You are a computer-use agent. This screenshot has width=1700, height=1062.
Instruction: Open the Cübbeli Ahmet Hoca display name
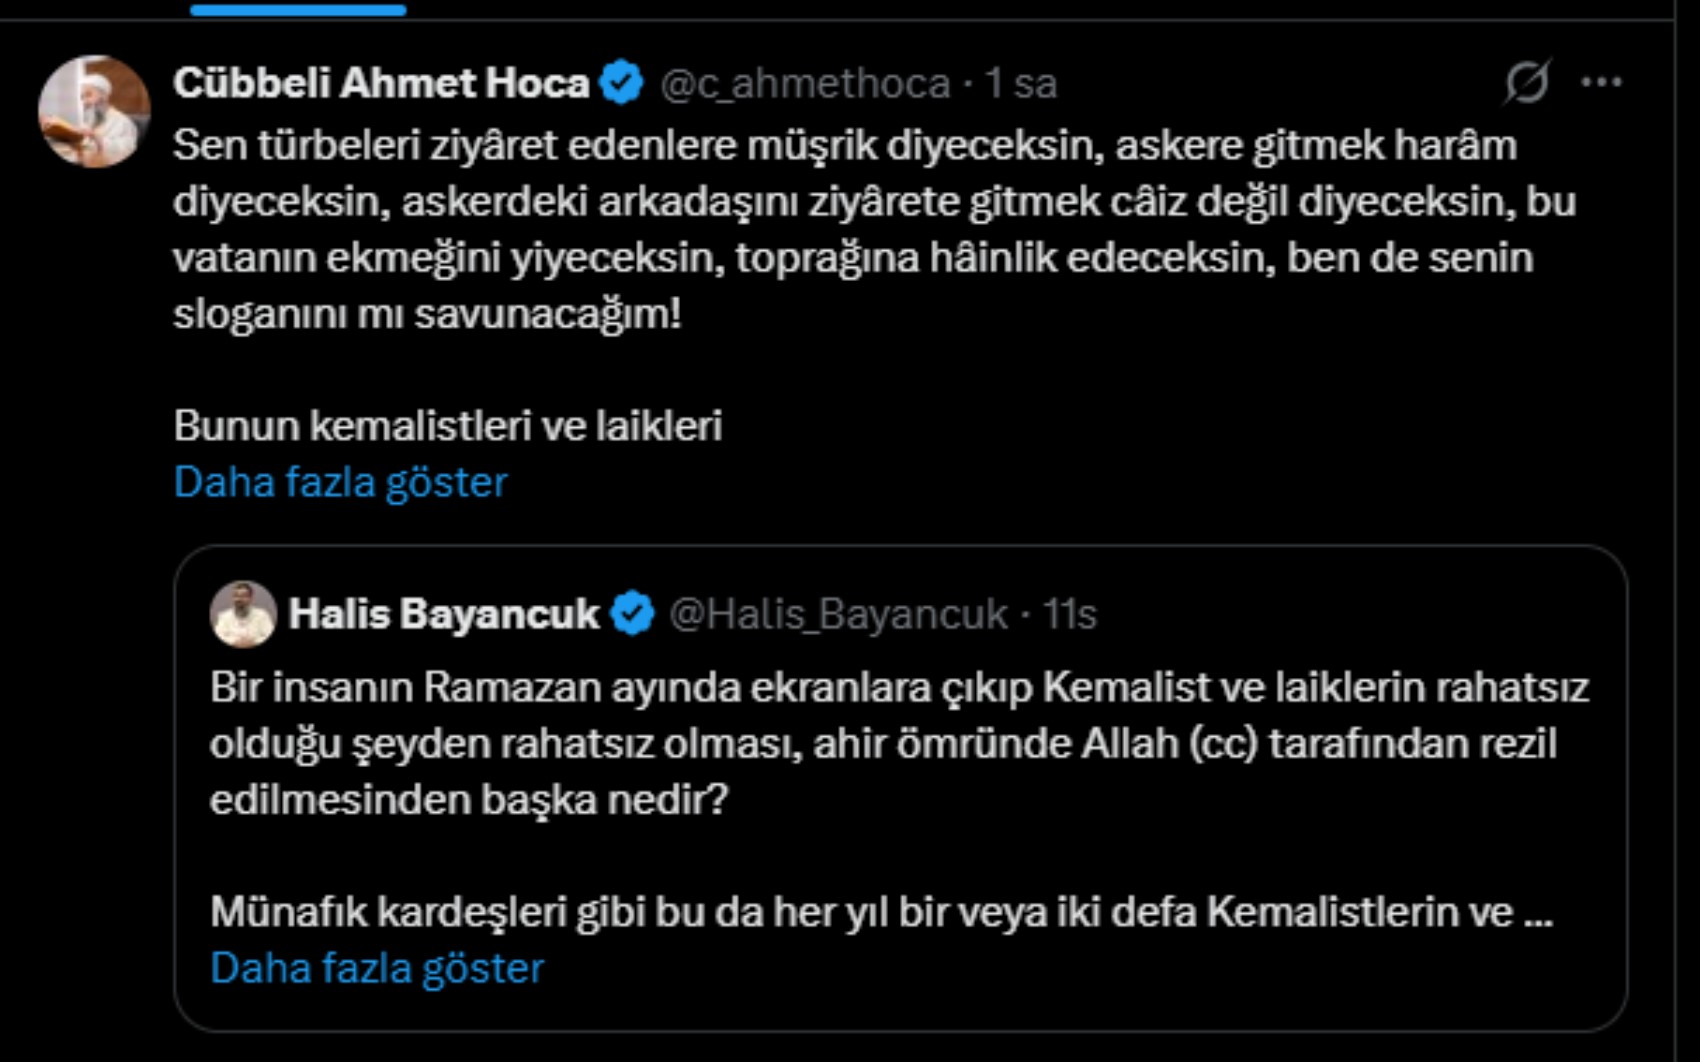pos(381,83)
